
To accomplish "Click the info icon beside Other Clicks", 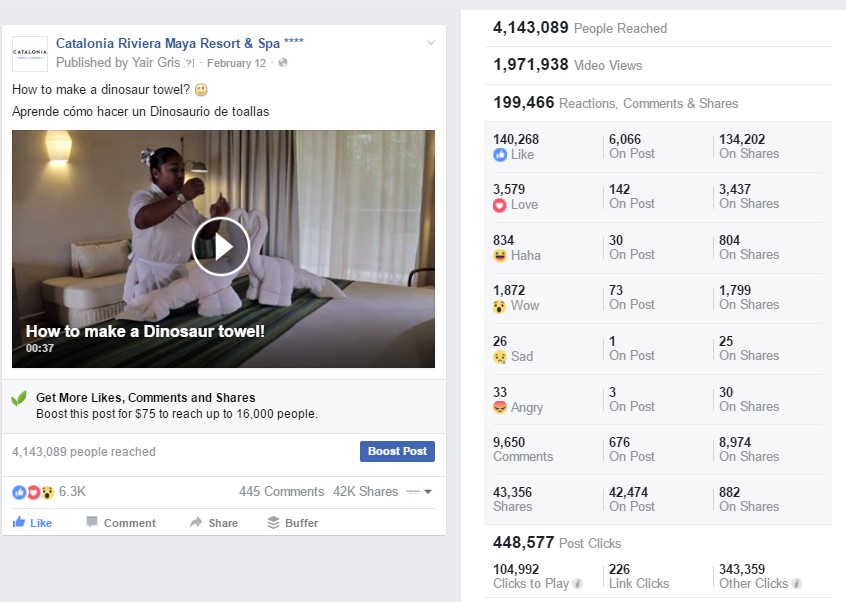I will coord(796,584).
